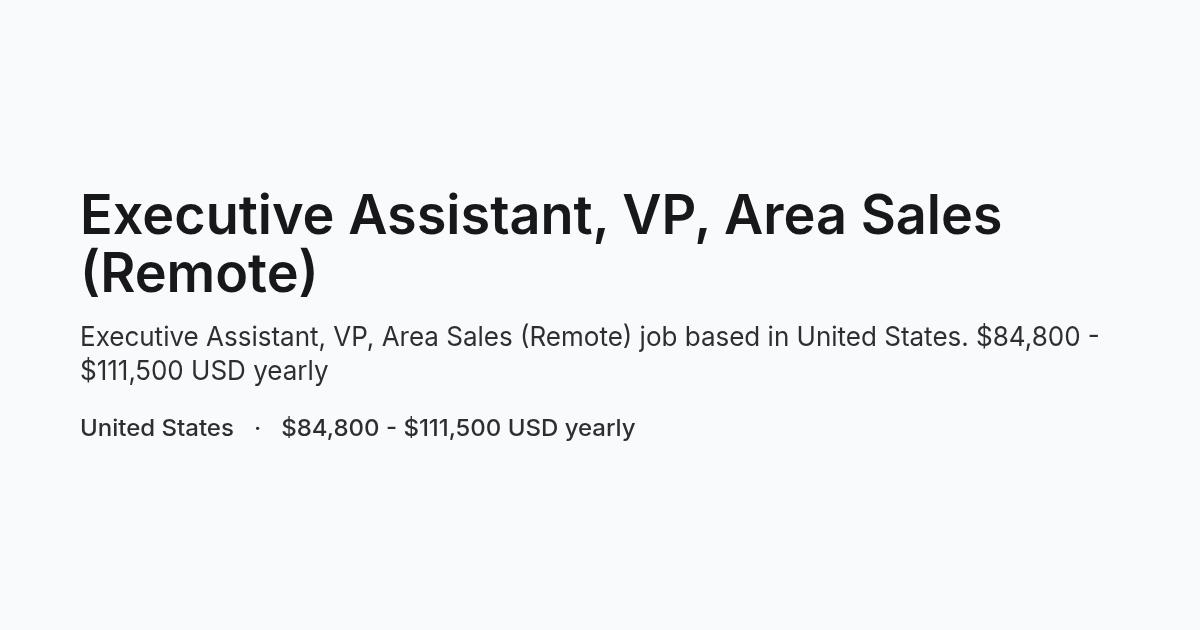
Task: Click "$111,500 USD yearly" in description's second line
Action: tap(204, 371)
